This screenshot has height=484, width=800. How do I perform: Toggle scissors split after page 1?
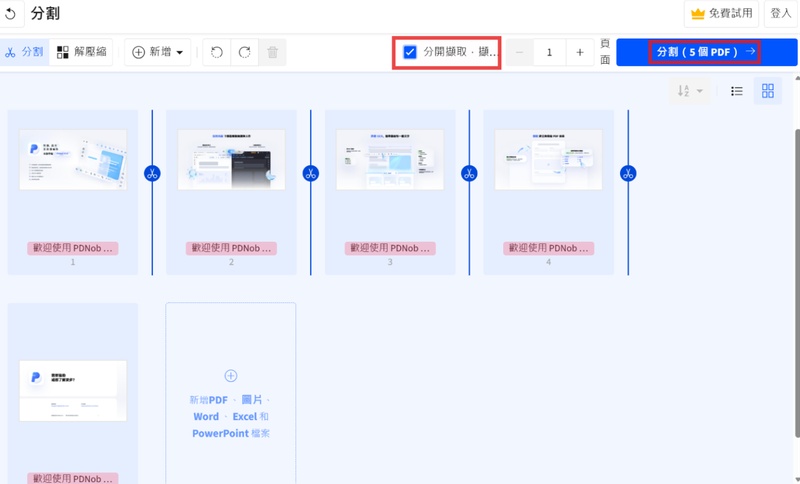click(152, 173)
